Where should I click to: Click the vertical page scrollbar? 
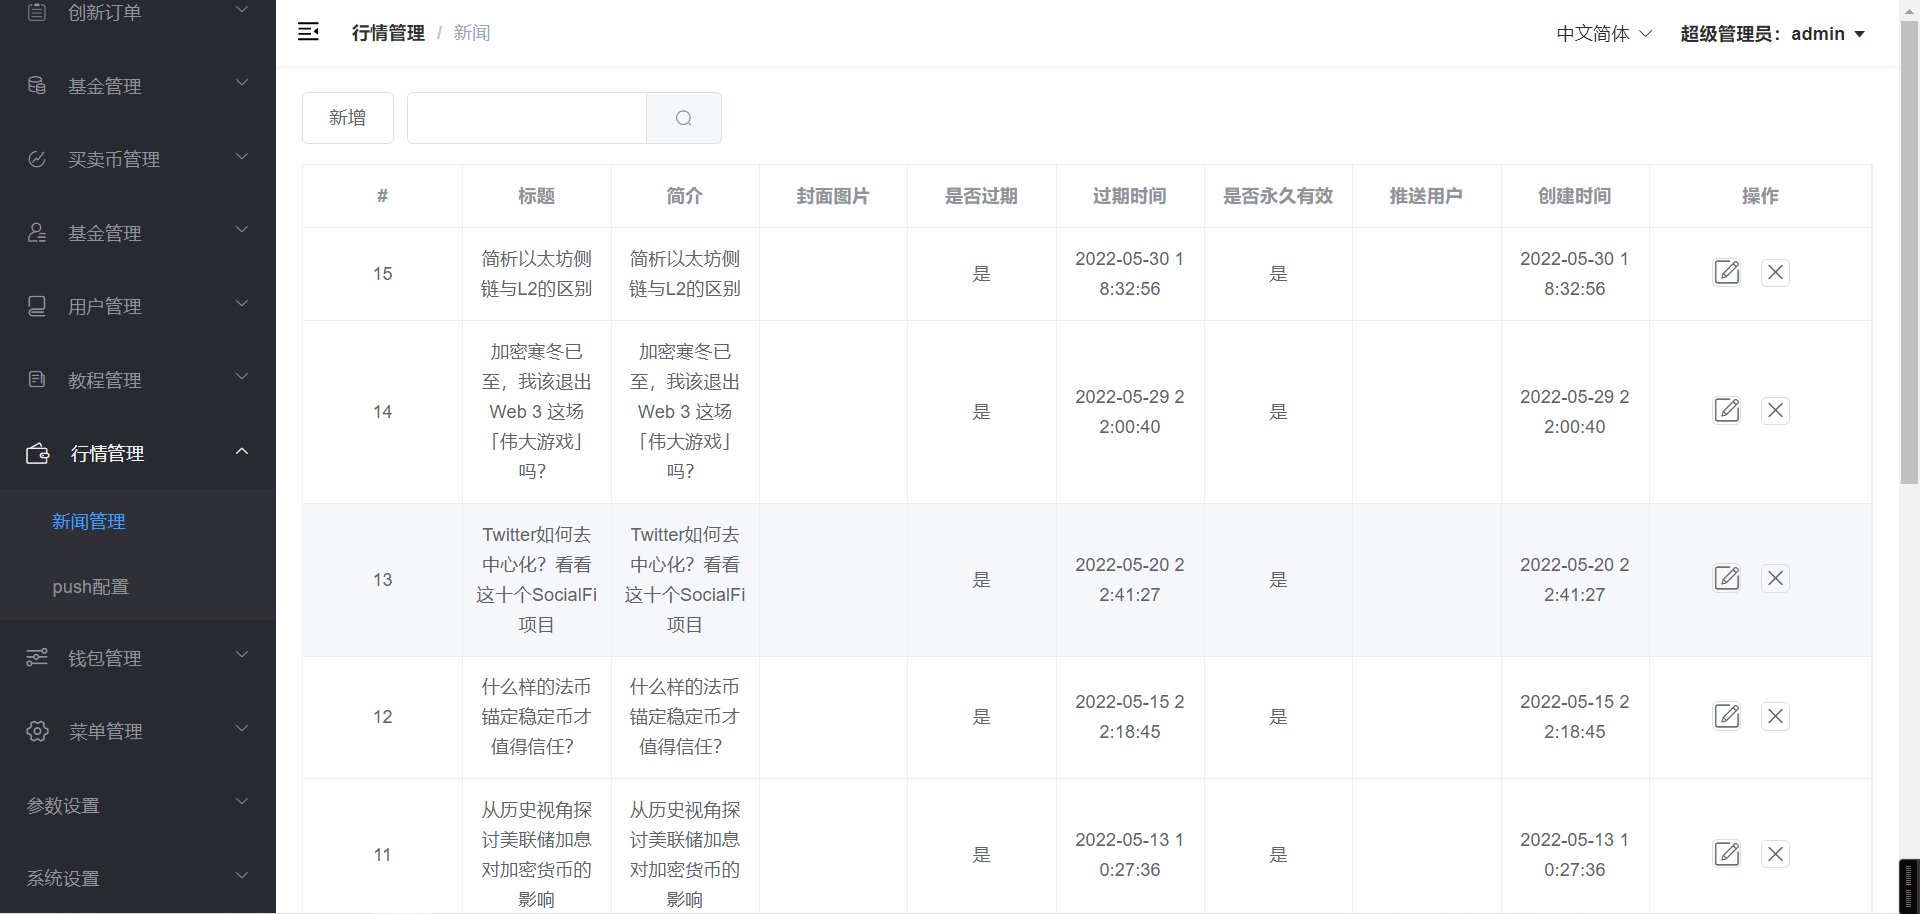(1909, 250)
